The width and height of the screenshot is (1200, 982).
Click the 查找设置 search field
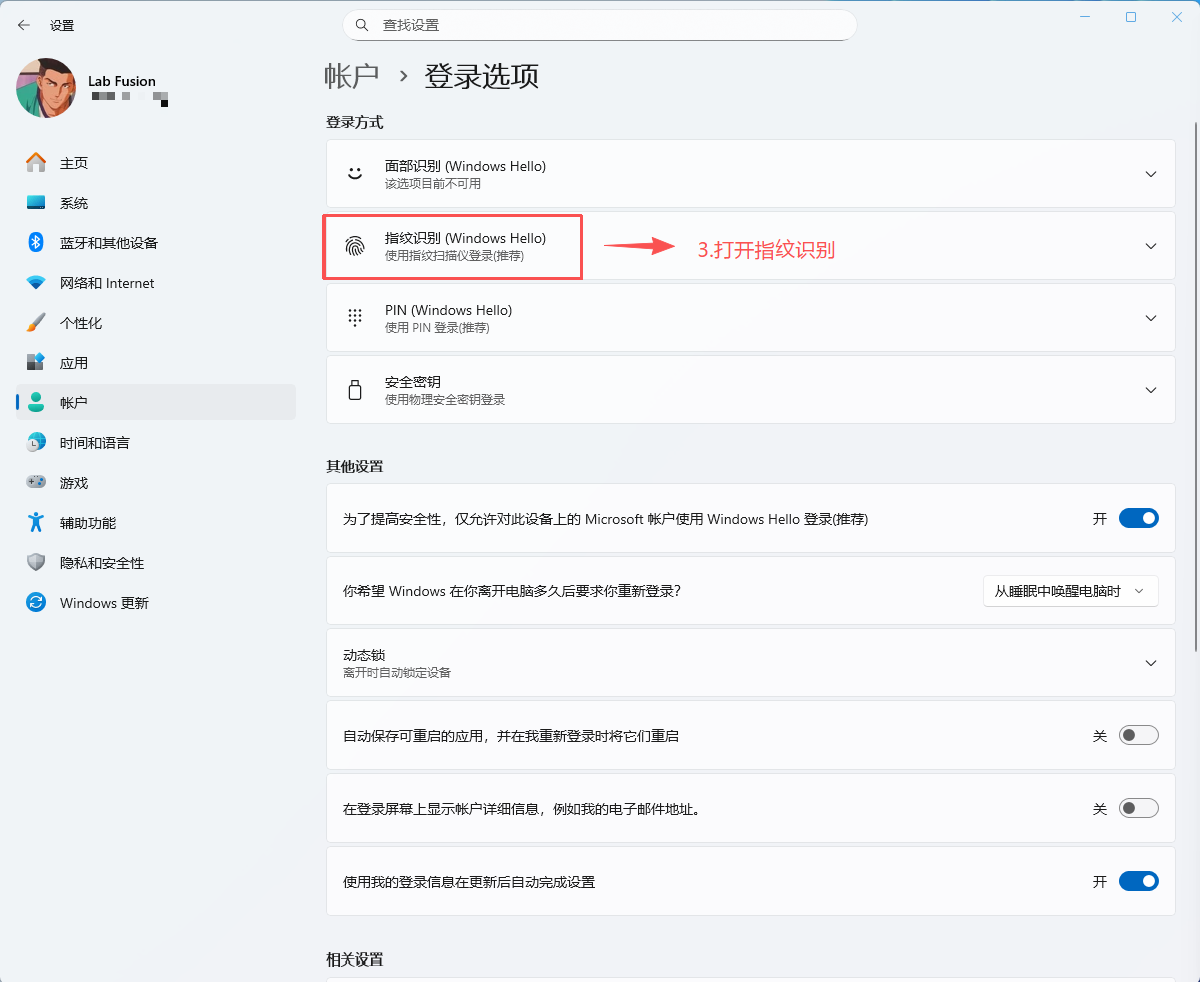point(600,25)
